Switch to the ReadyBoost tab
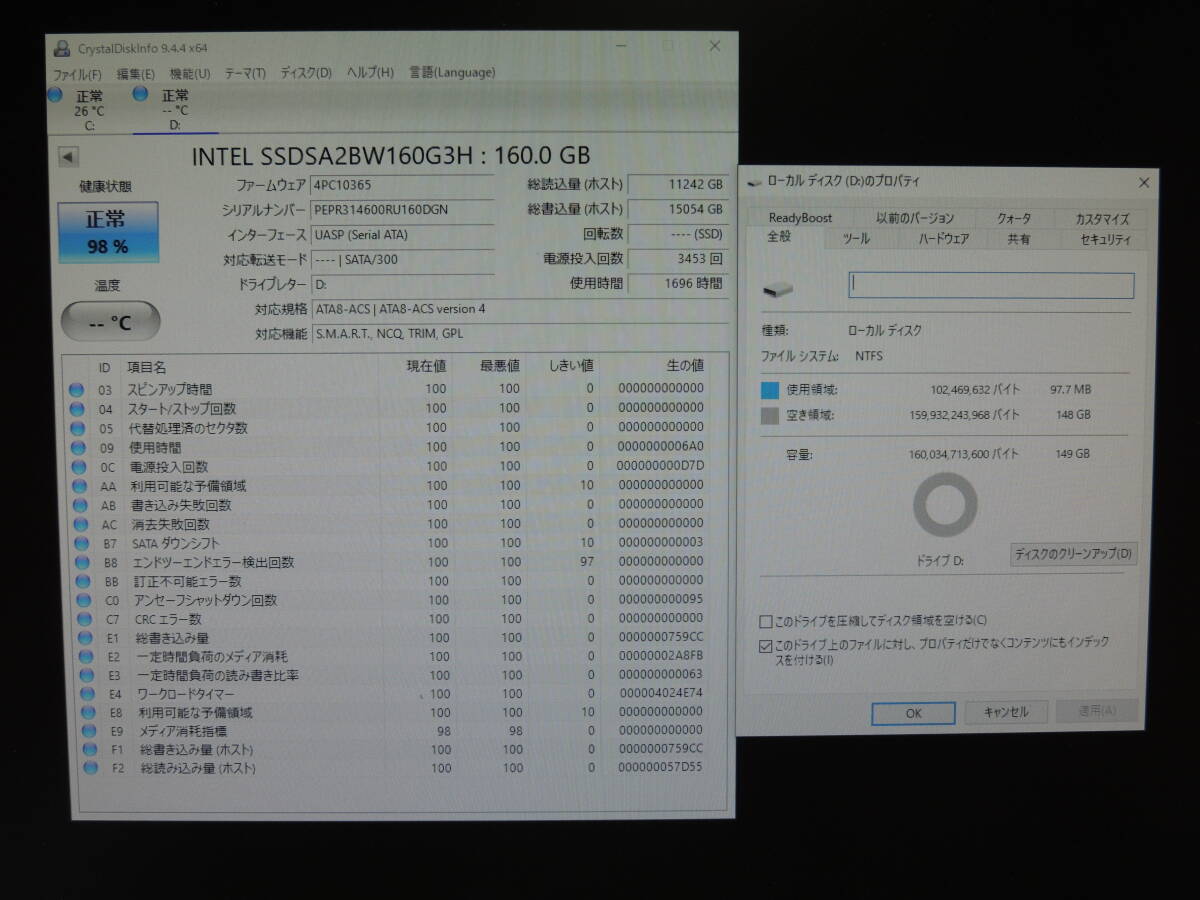1200x900 pixels. pos(800,218)
